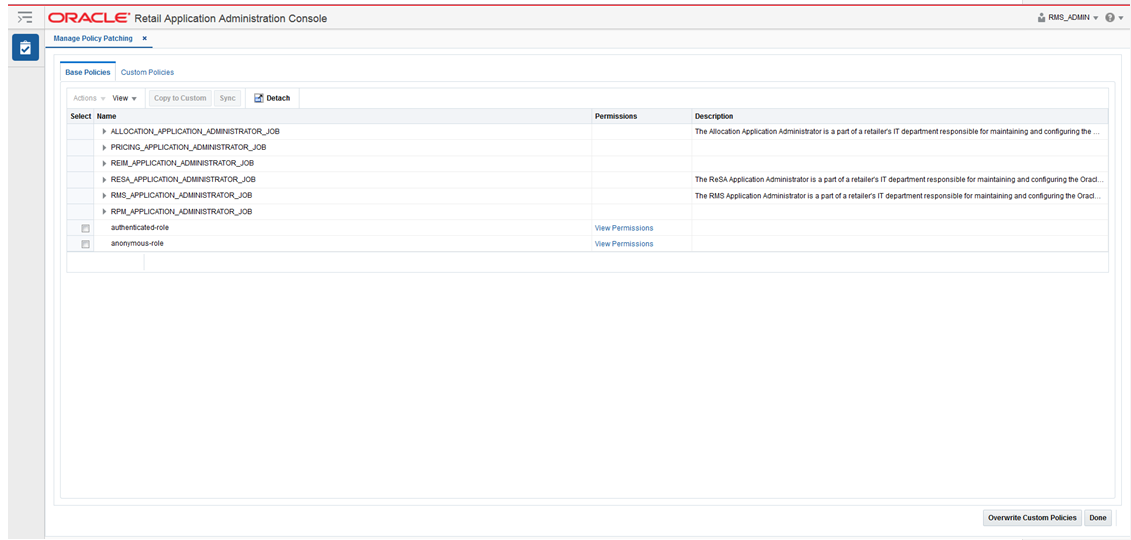
Task: Open the Actions dropdown menu
Action: [x=89, y=98]
